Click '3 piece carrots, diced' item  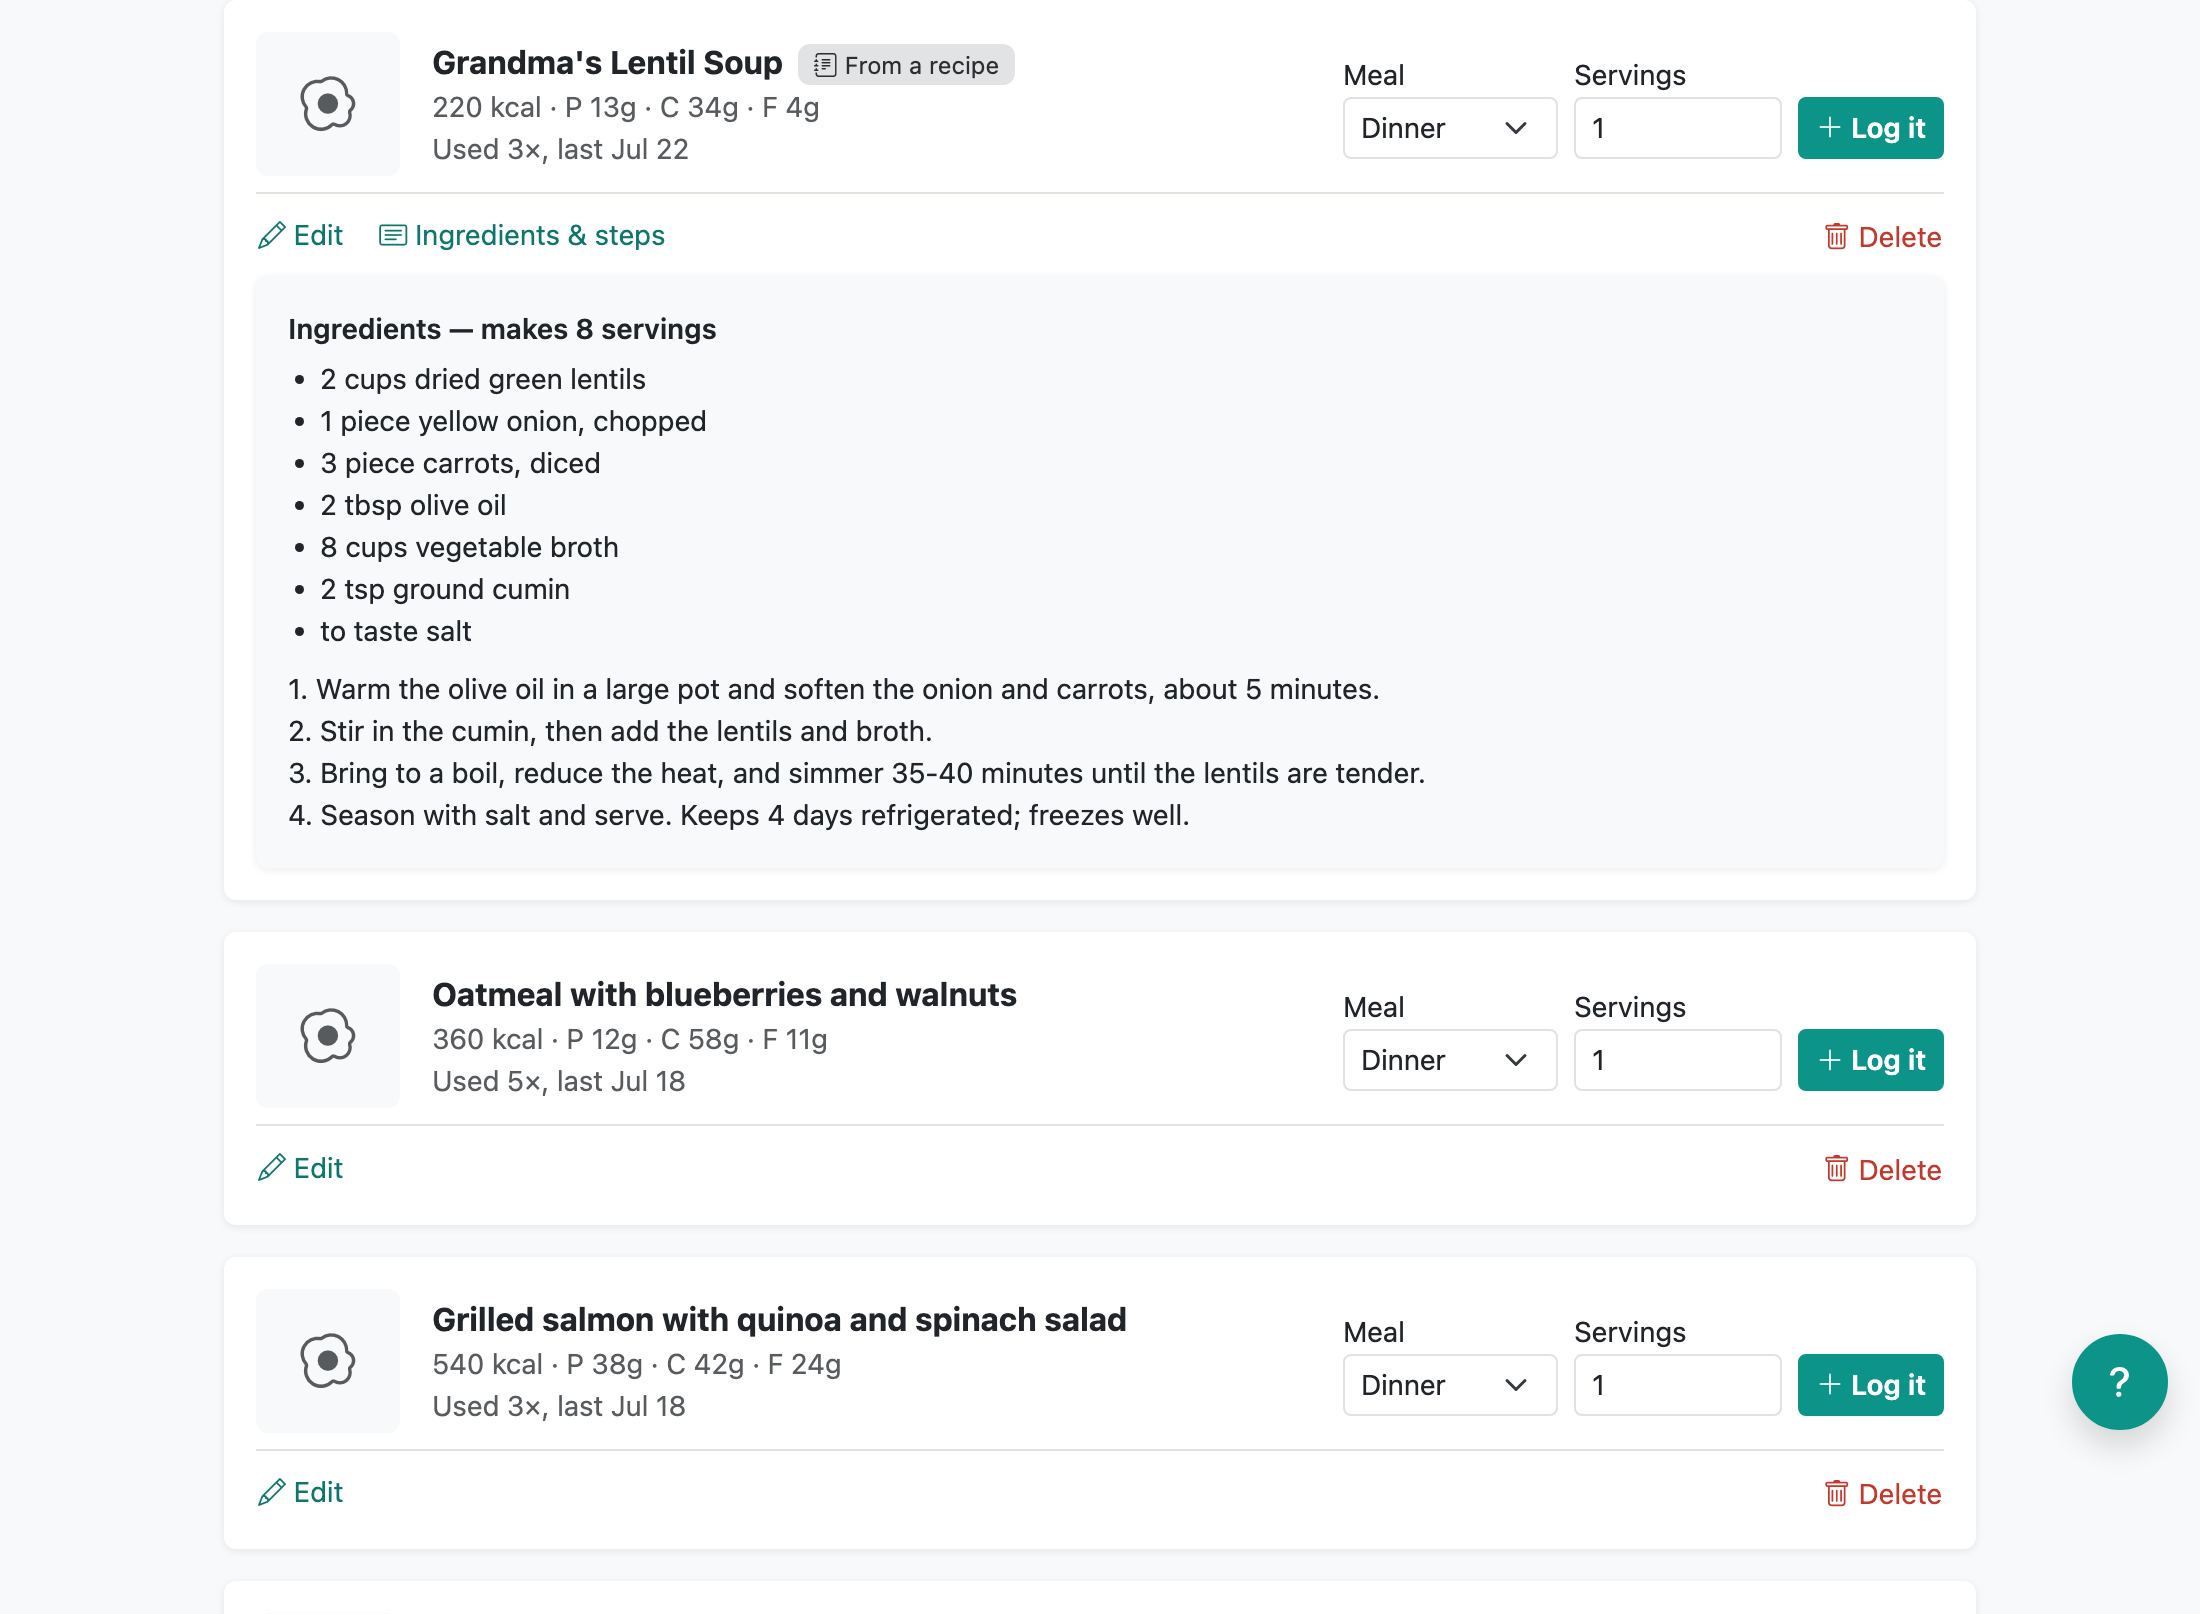pos(460,463)
